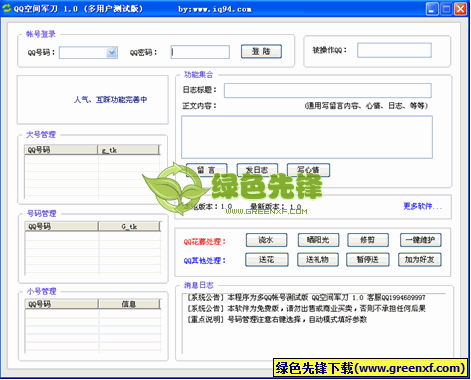Select G_tk column header in 号码管理
Image resolution: width=471 pixels, height=380 pixels.
point(129,226)
